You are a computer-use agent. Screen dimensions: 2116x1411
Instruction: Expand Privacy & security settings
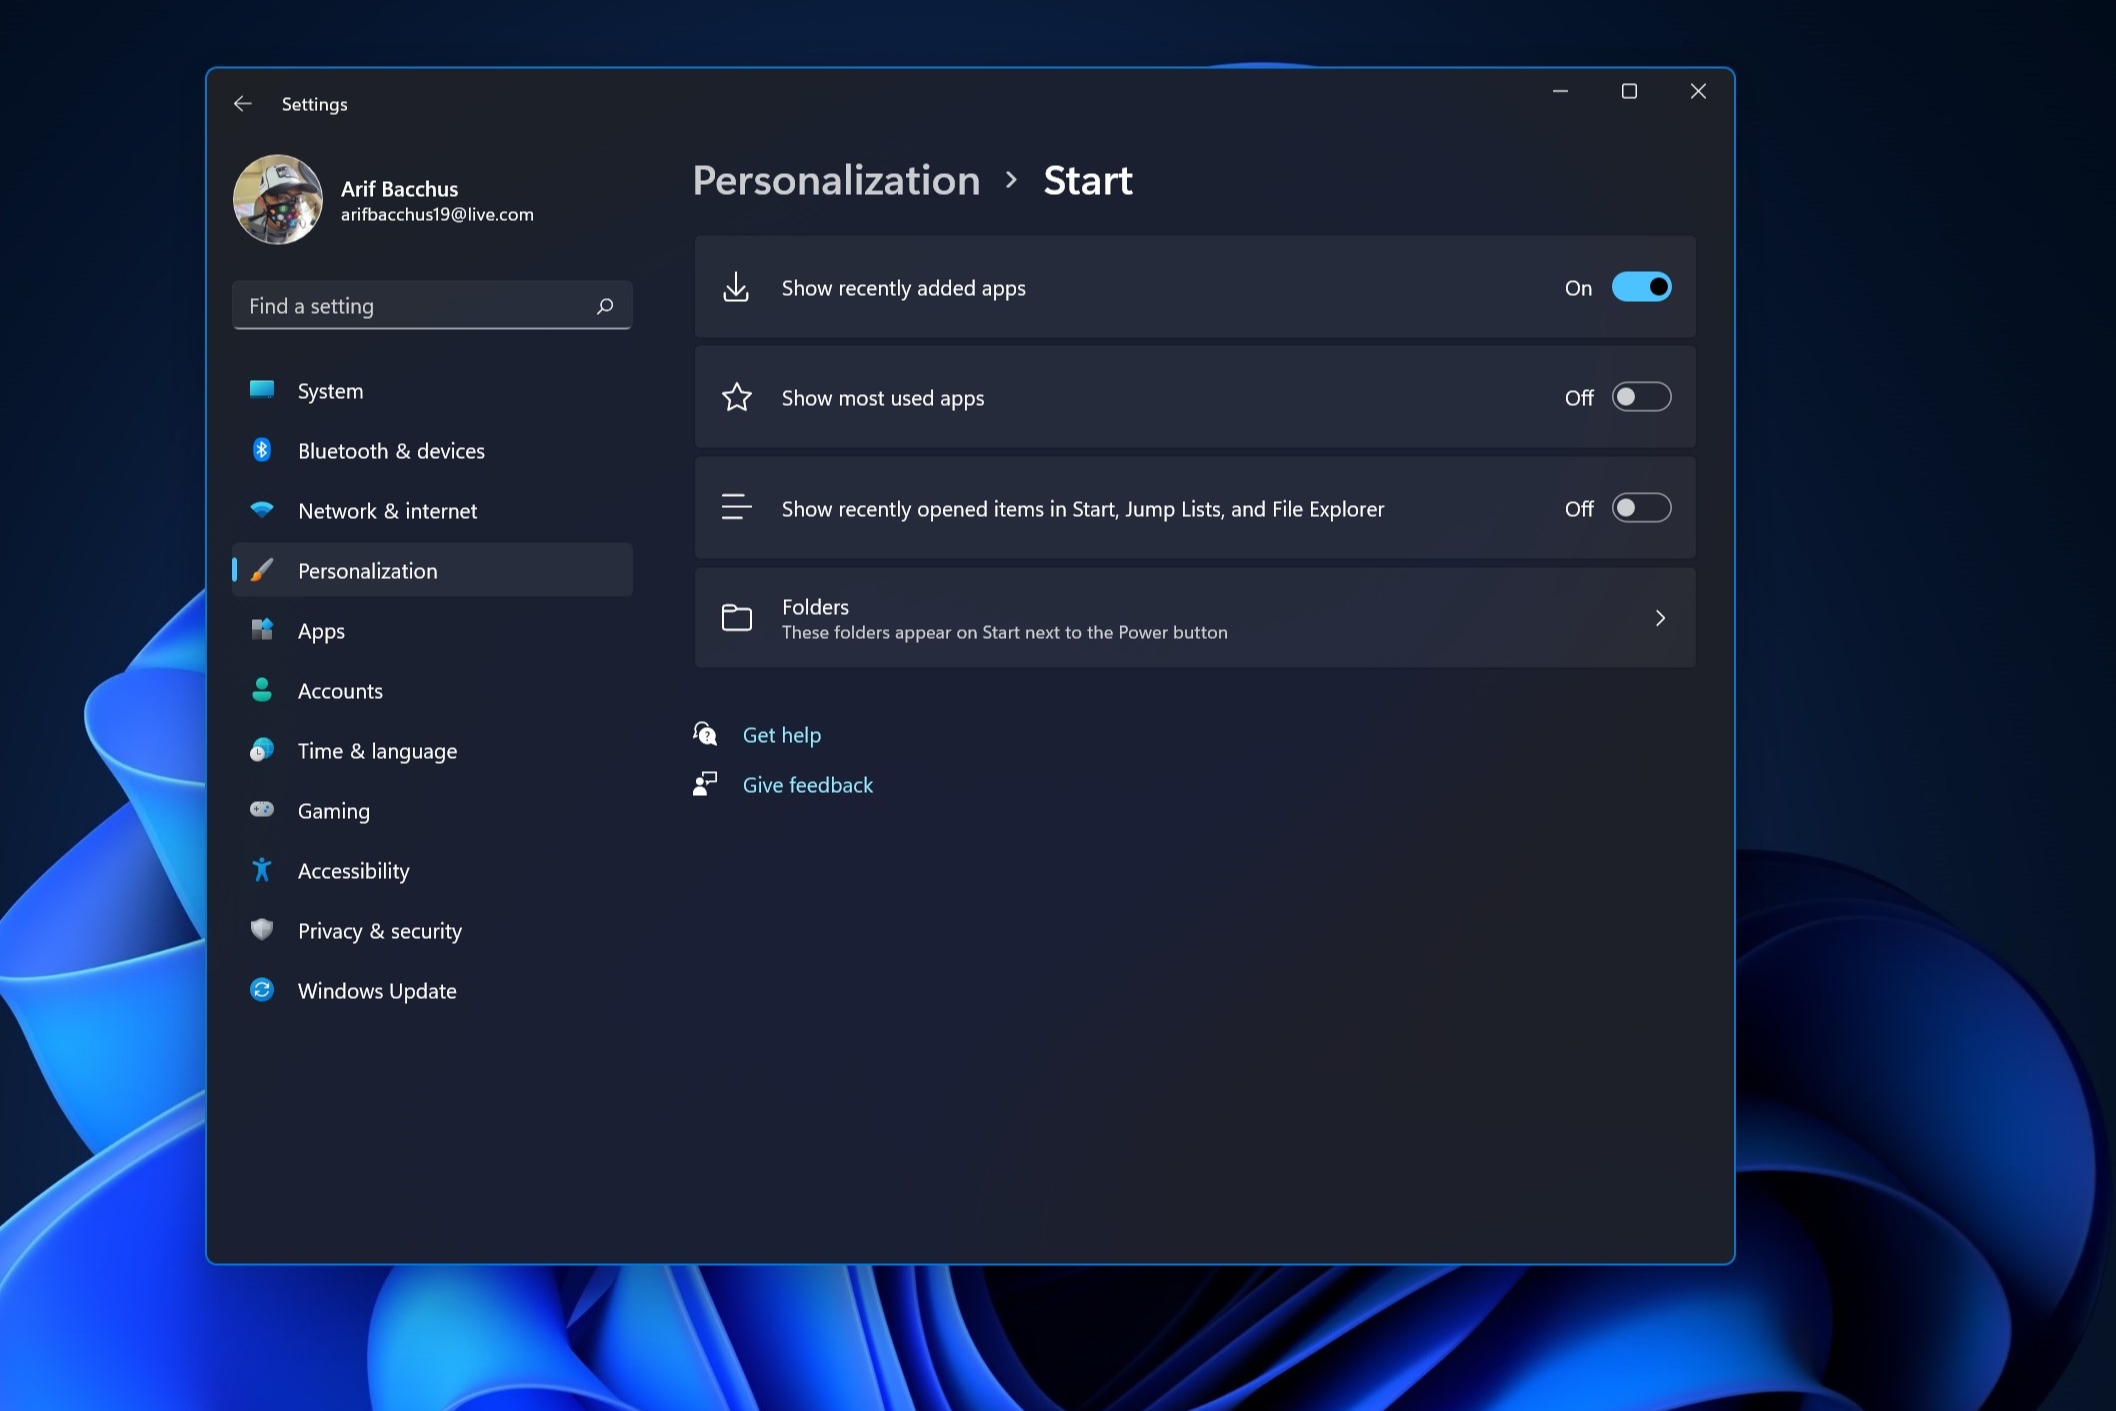click(x=379, y=929)
